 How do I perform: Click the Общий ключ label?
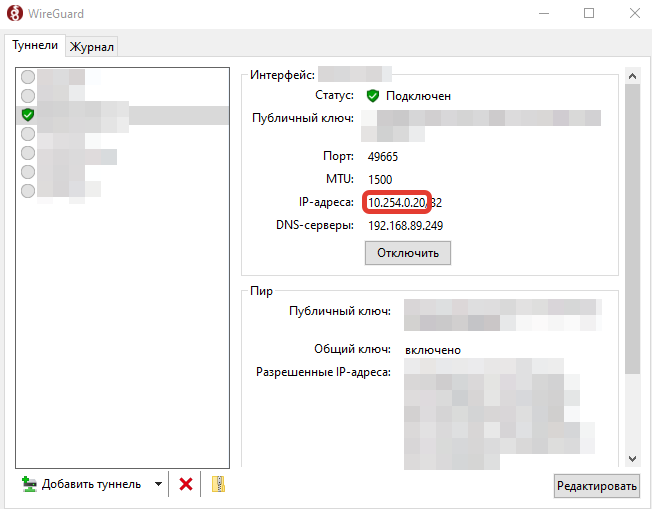click(352, 349)
